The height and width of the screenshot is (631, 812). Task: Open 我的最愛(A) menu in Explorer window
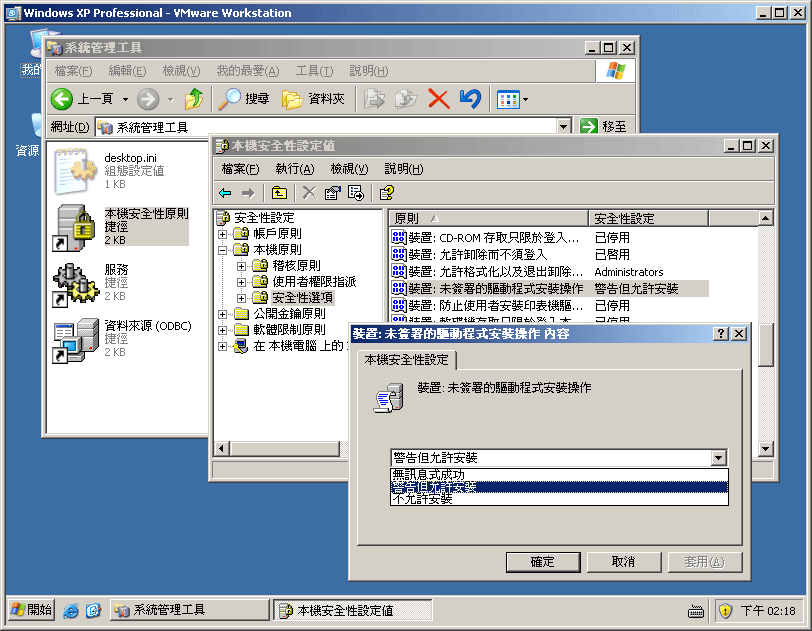pos(248,71)
